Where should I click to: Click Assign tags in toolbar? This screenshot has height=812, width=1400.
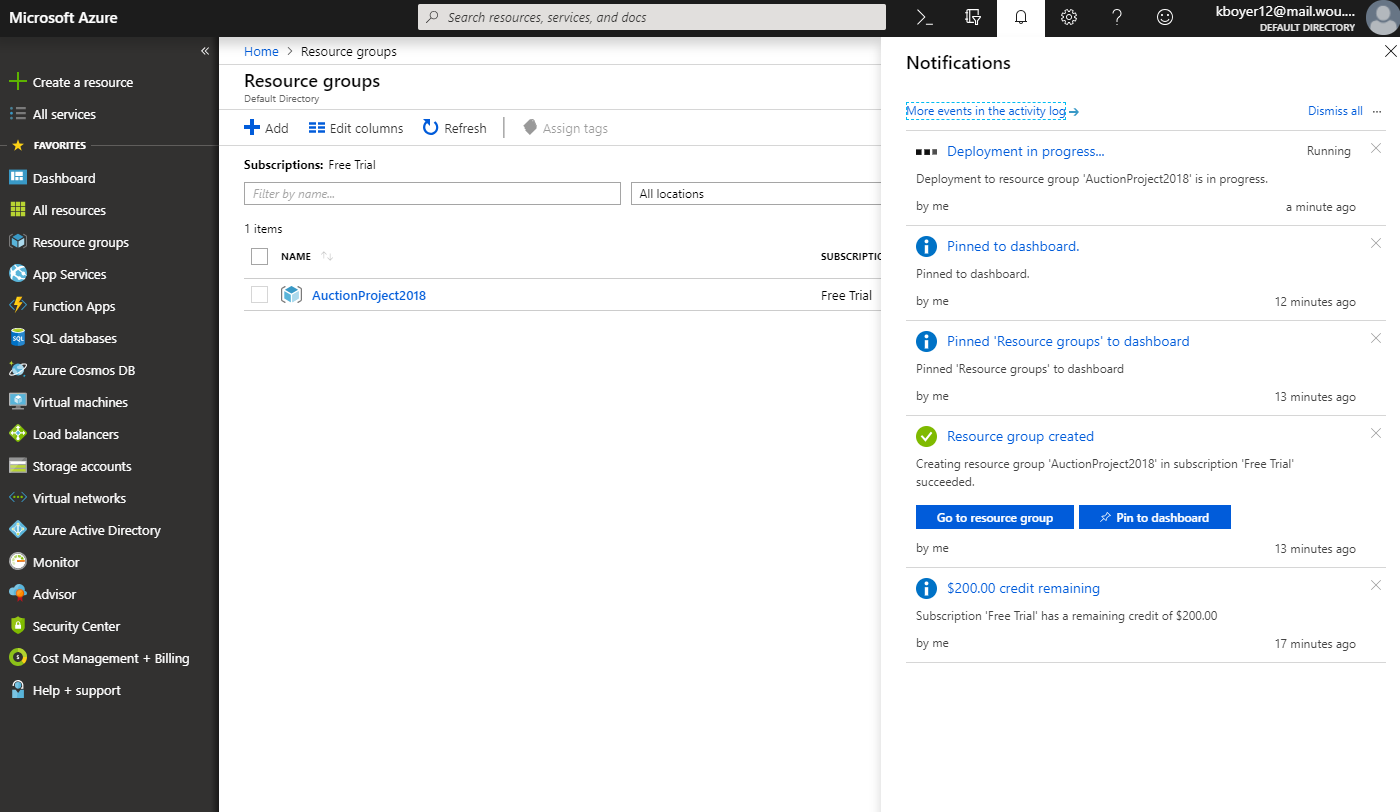coord(565,128)
